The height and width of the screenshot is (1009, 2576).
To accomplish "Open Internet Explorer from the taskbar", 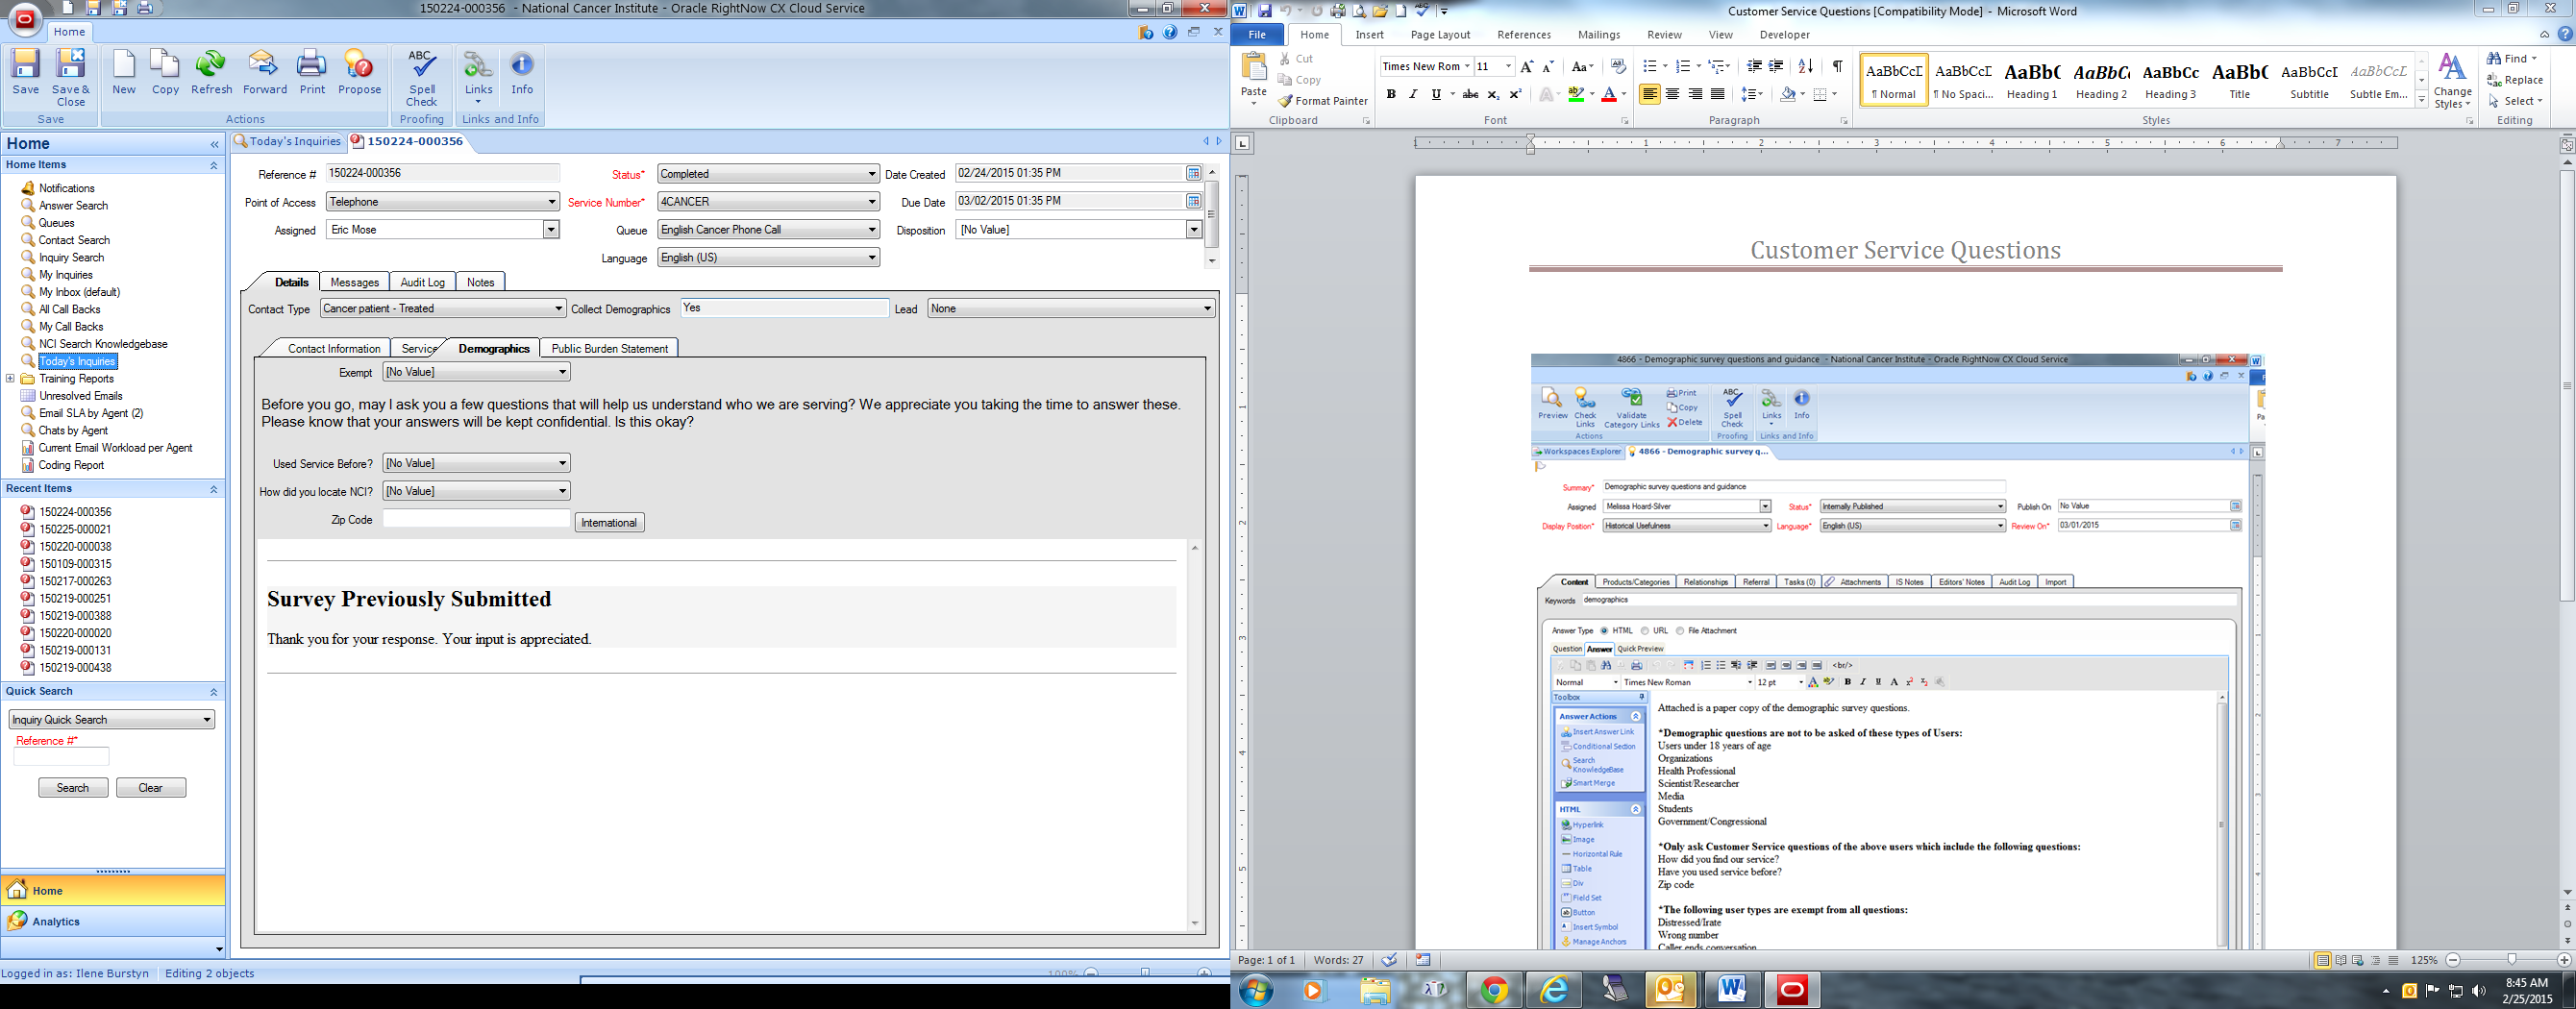I will (1553, 990).
